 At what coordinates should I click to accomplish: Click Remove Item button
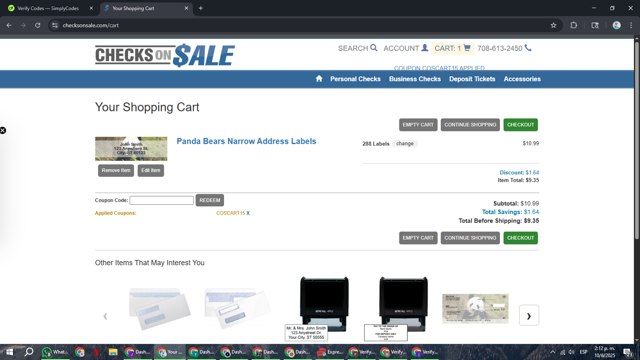pyautogui.click(x=116, y=170)
